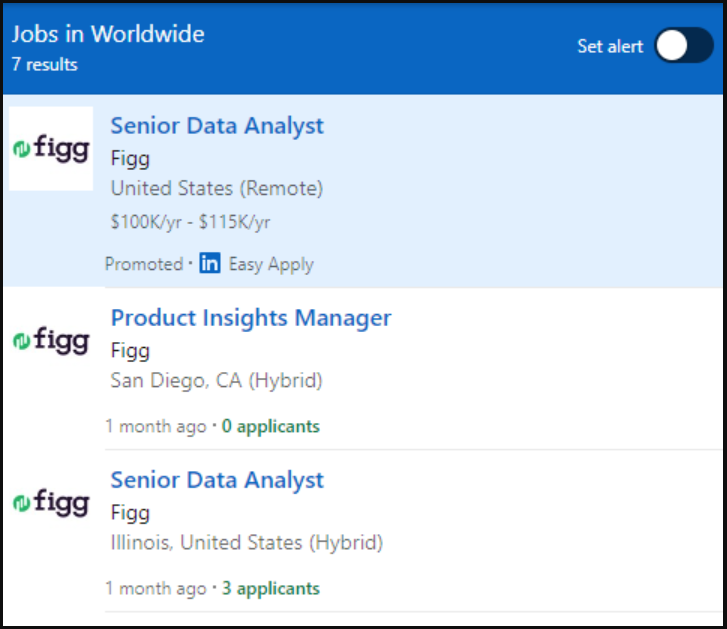Click the Figg logo on the Illinois listing
Image resolution: width=727 pixels, height=629 pixels.
pyautogui.click(x=51, y=502)
